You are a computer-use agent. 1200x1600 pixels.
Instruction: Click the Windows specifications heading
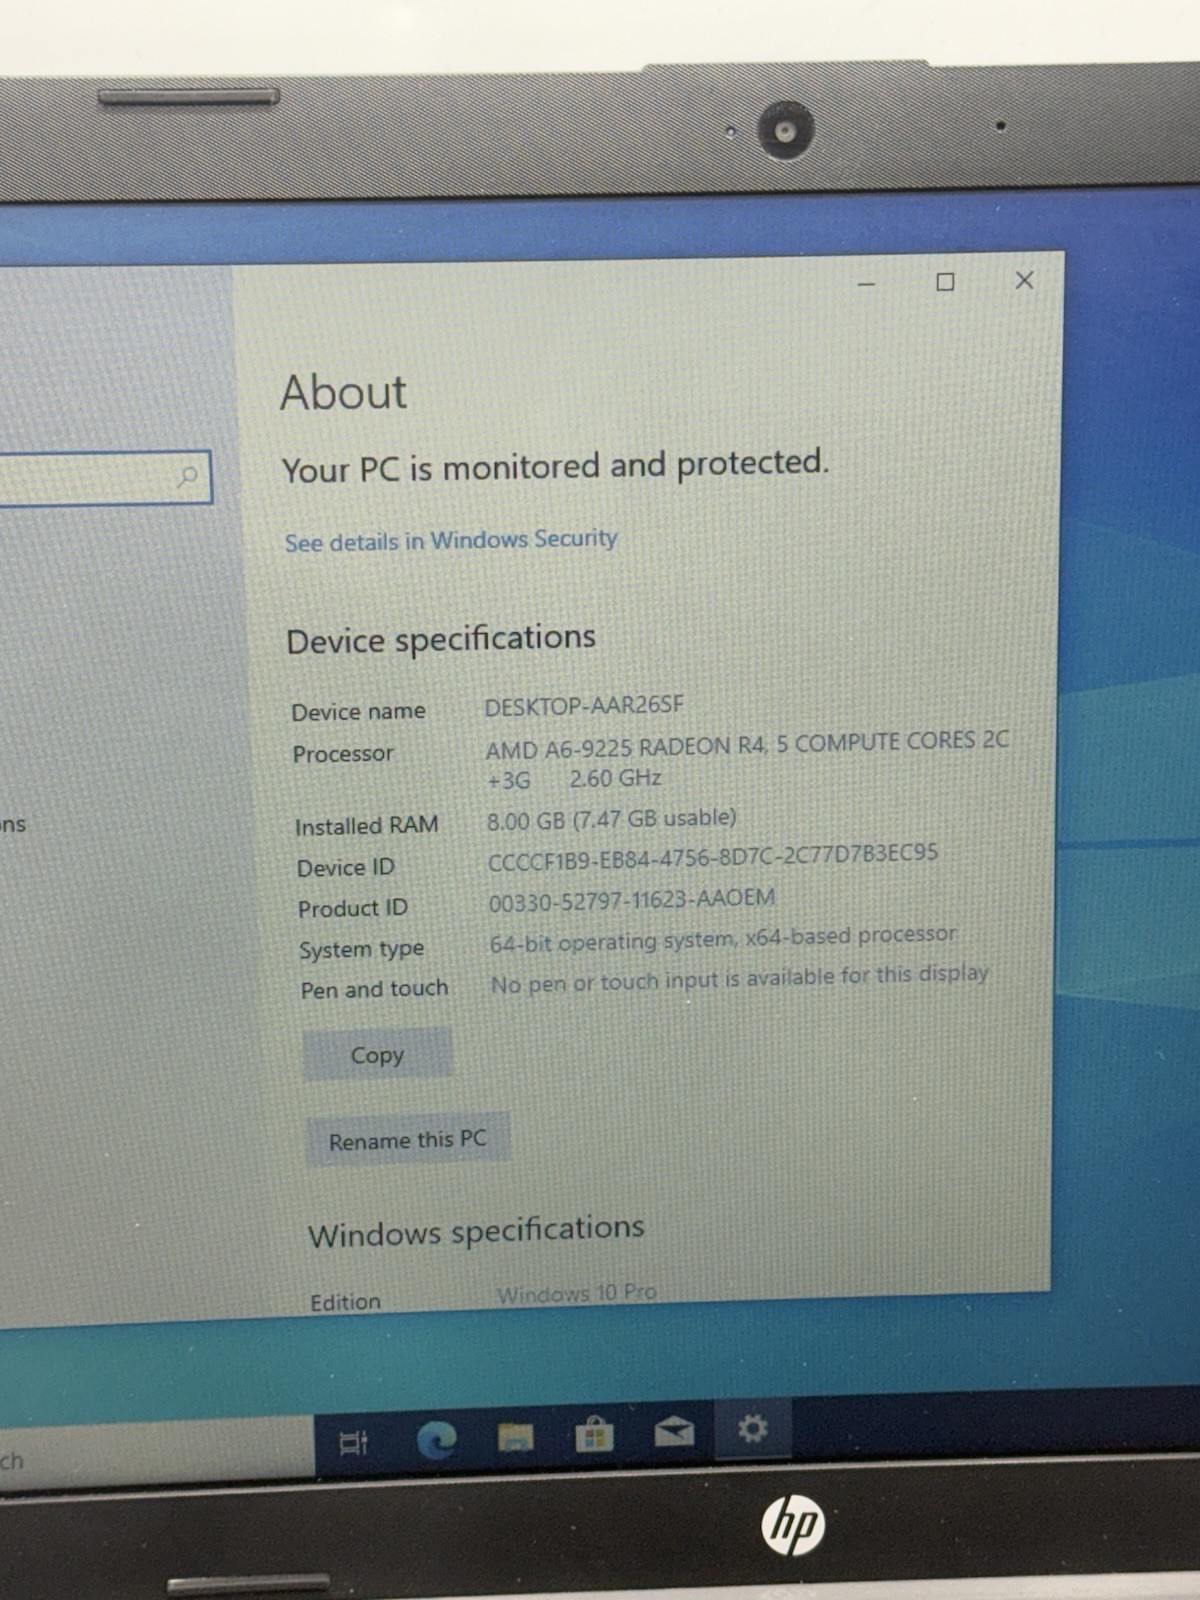tap(476, 1231)
